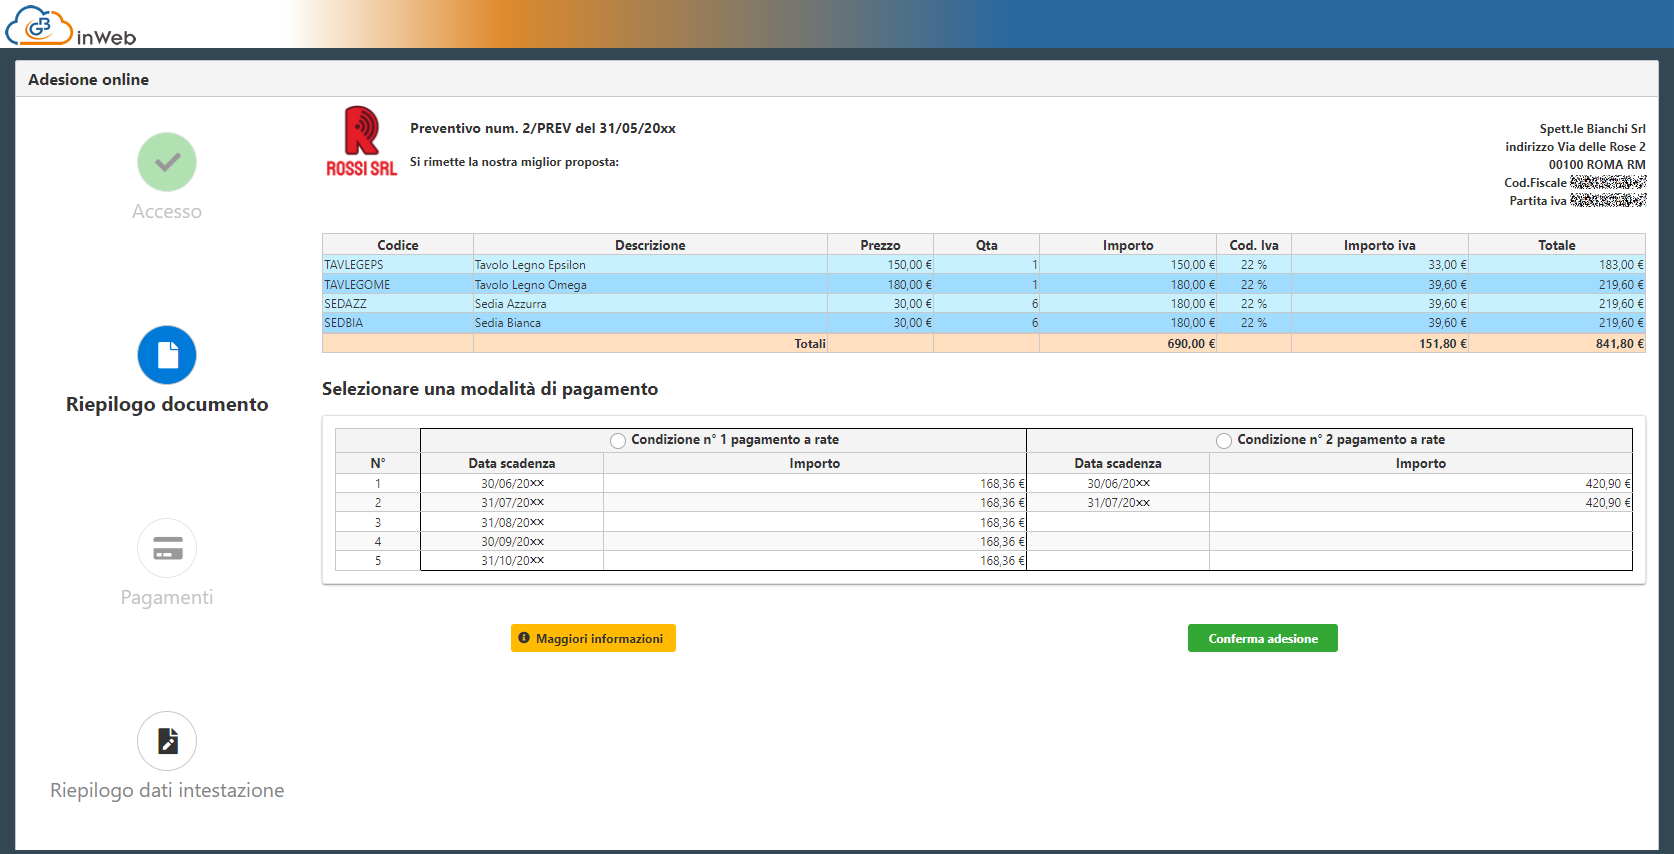Click the G3 inWeb cloud logo
The height and width of the screenshot is (854, 1674).
[70, 25]
